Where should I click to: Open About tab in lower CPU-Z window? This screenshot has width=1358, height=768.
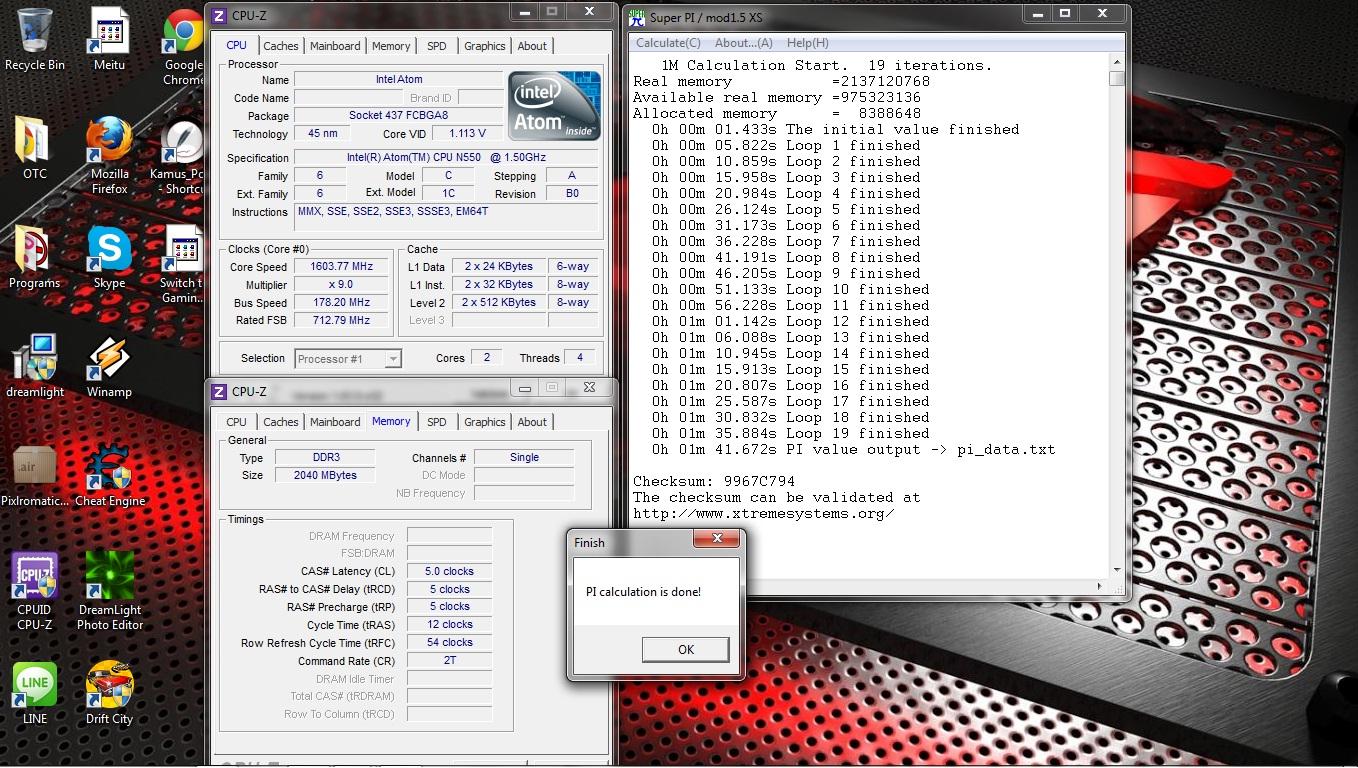click(x=532, y=422)
